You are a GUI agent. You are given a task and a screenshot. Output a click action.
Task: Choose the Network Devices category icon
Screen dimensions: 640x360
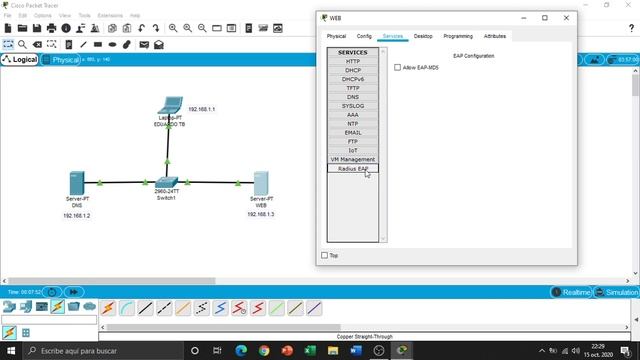9,307
